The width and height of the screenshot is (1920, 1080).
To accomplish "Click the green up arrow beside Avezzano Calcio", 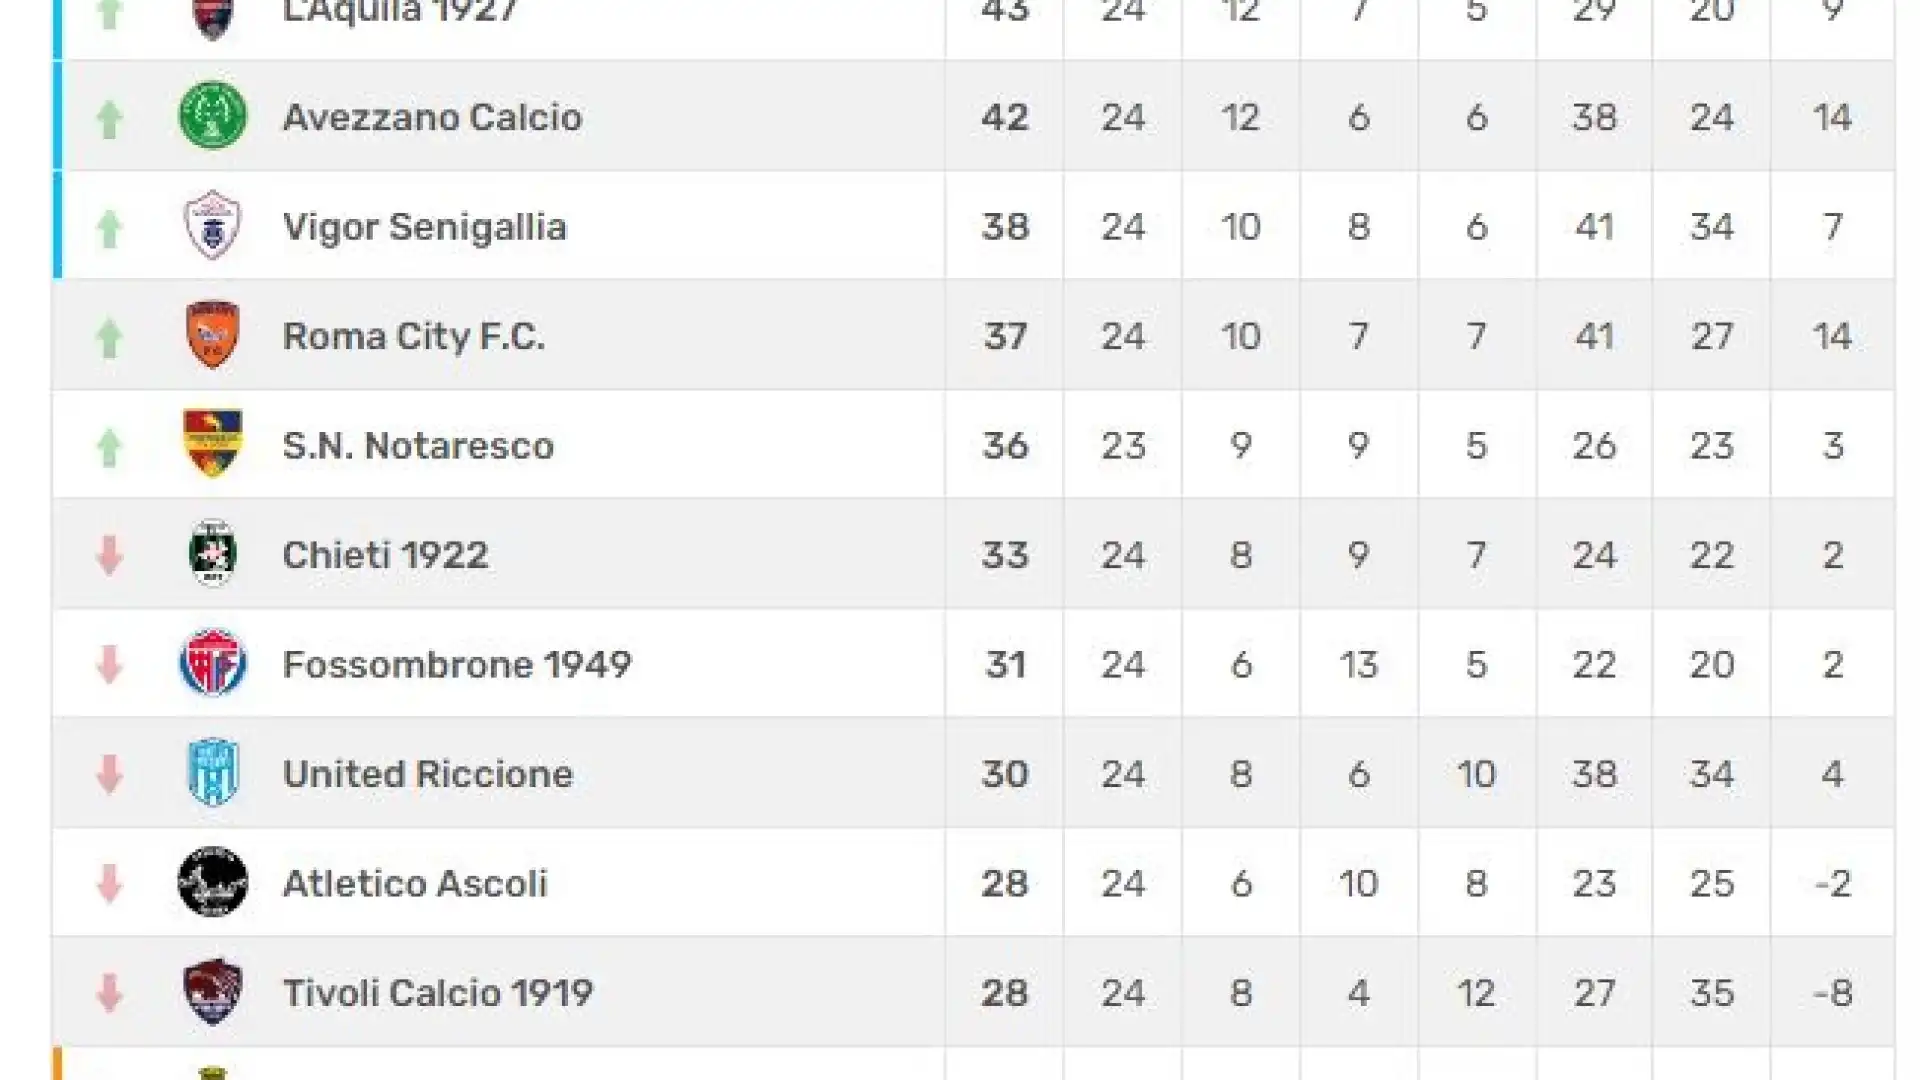I will point(109,118).
